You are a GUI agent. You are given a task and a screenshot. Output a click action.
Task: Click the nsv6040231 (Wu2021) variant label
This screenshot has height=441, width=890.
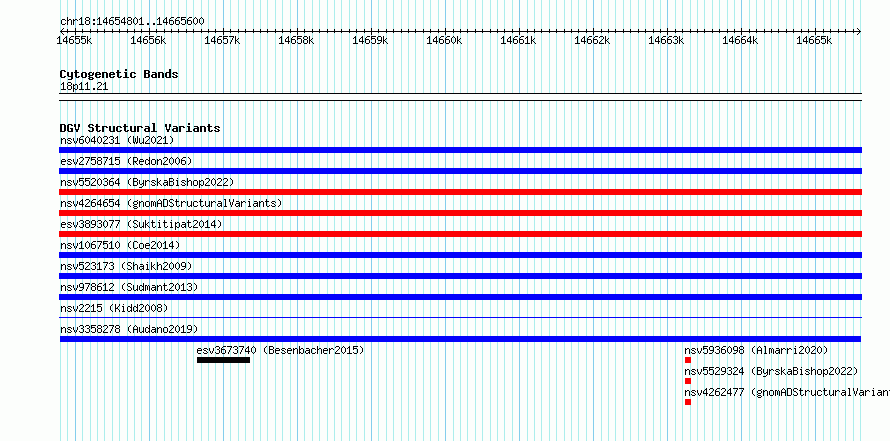[117, 140]
